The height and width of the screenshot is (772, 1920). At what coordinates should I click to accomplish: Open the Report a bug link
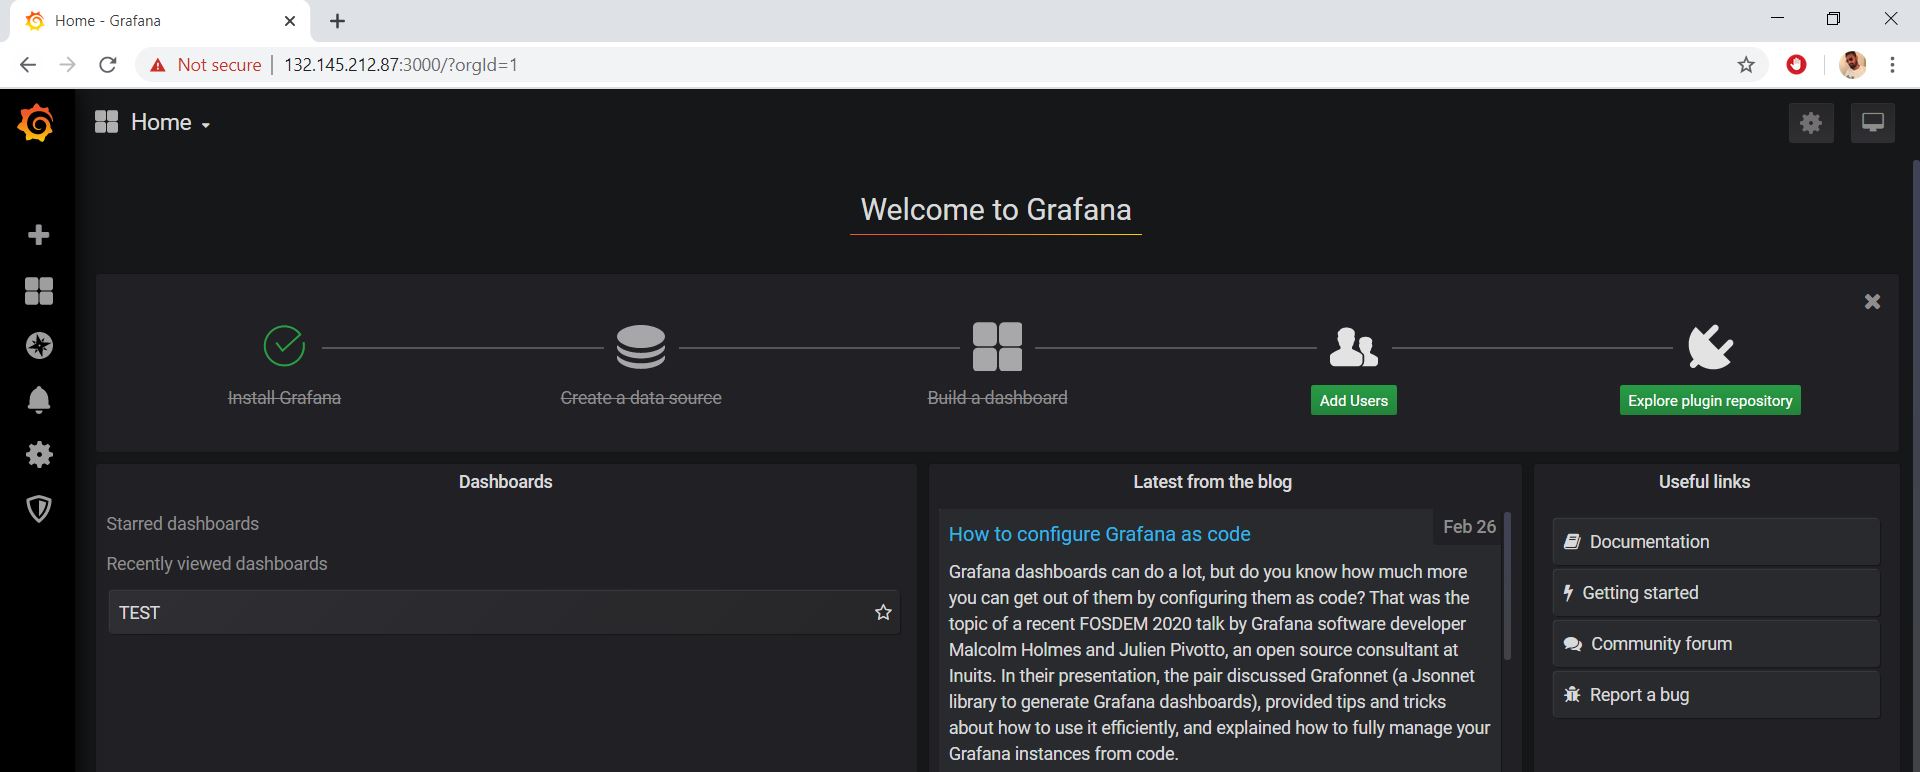coord(1716,695)
